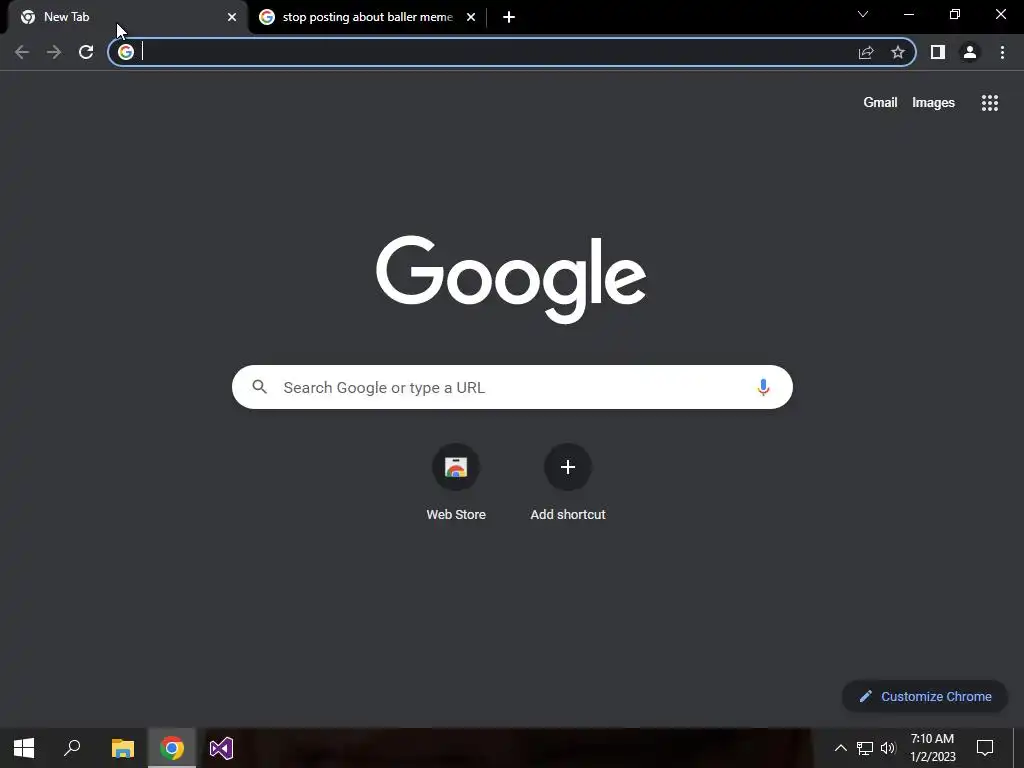The image size is (1024, 768).
Task: Open the Web Store shortcut icon
Action: click(456, 467)
